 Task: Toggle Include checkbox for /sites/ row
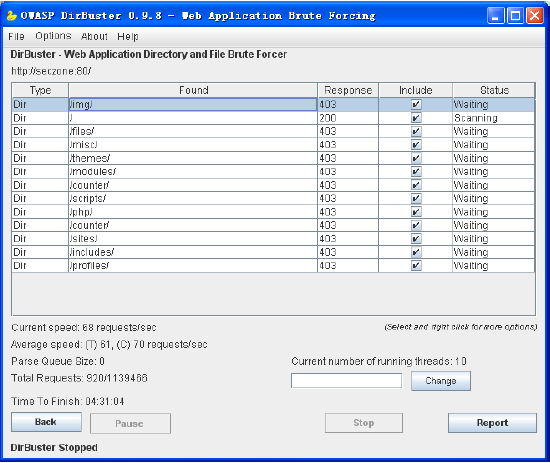[x=416, y=239]
